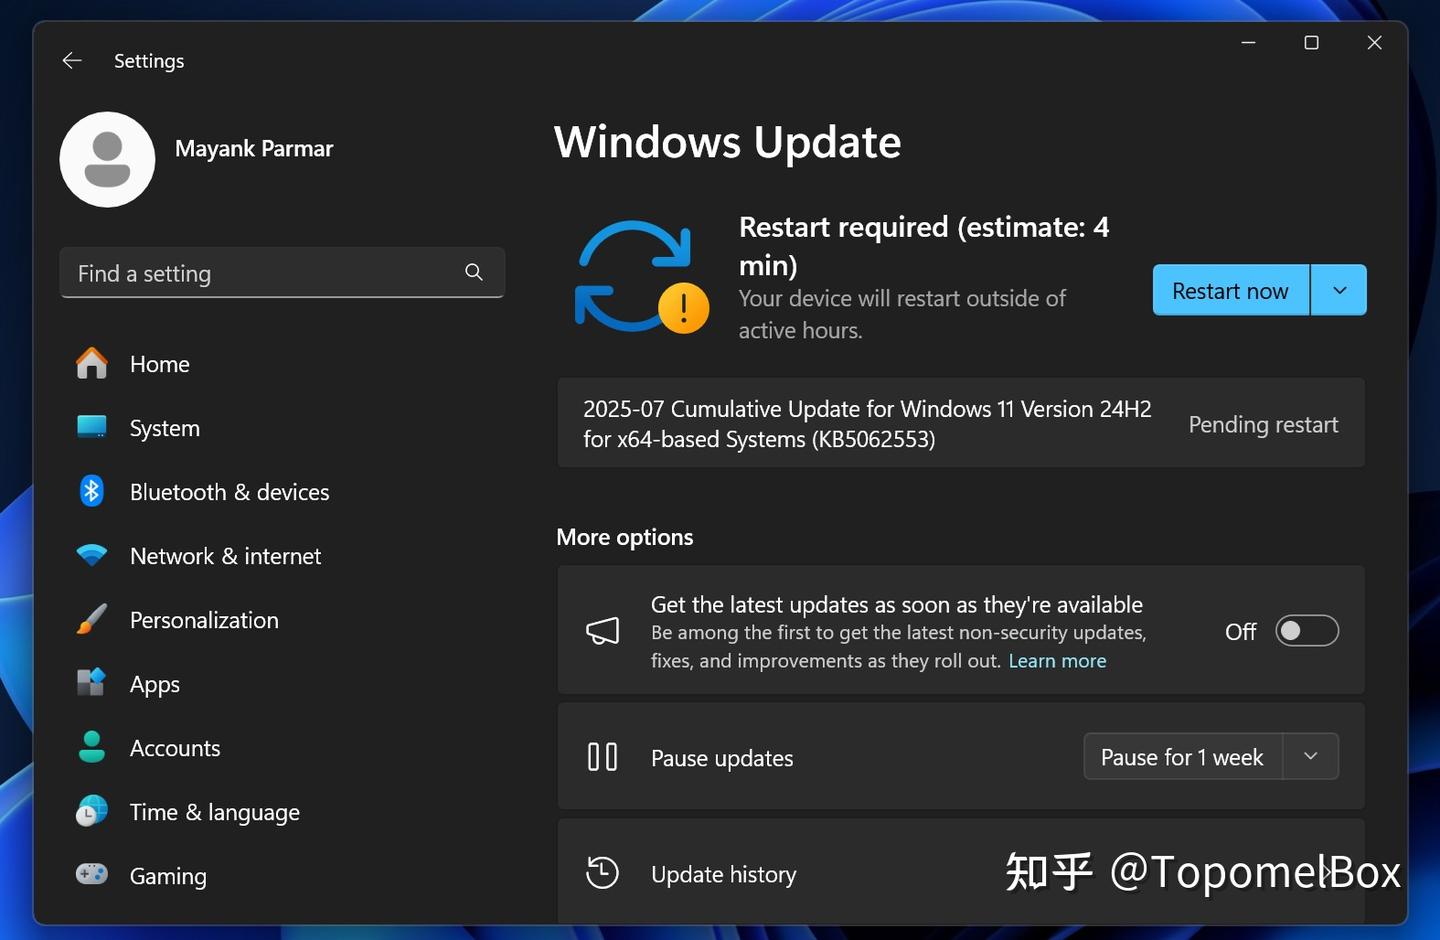Image resolution: width=1440 pixels, height=940 pixels.
Task: Click the Find a setting search box
Action: pos(283,272)
